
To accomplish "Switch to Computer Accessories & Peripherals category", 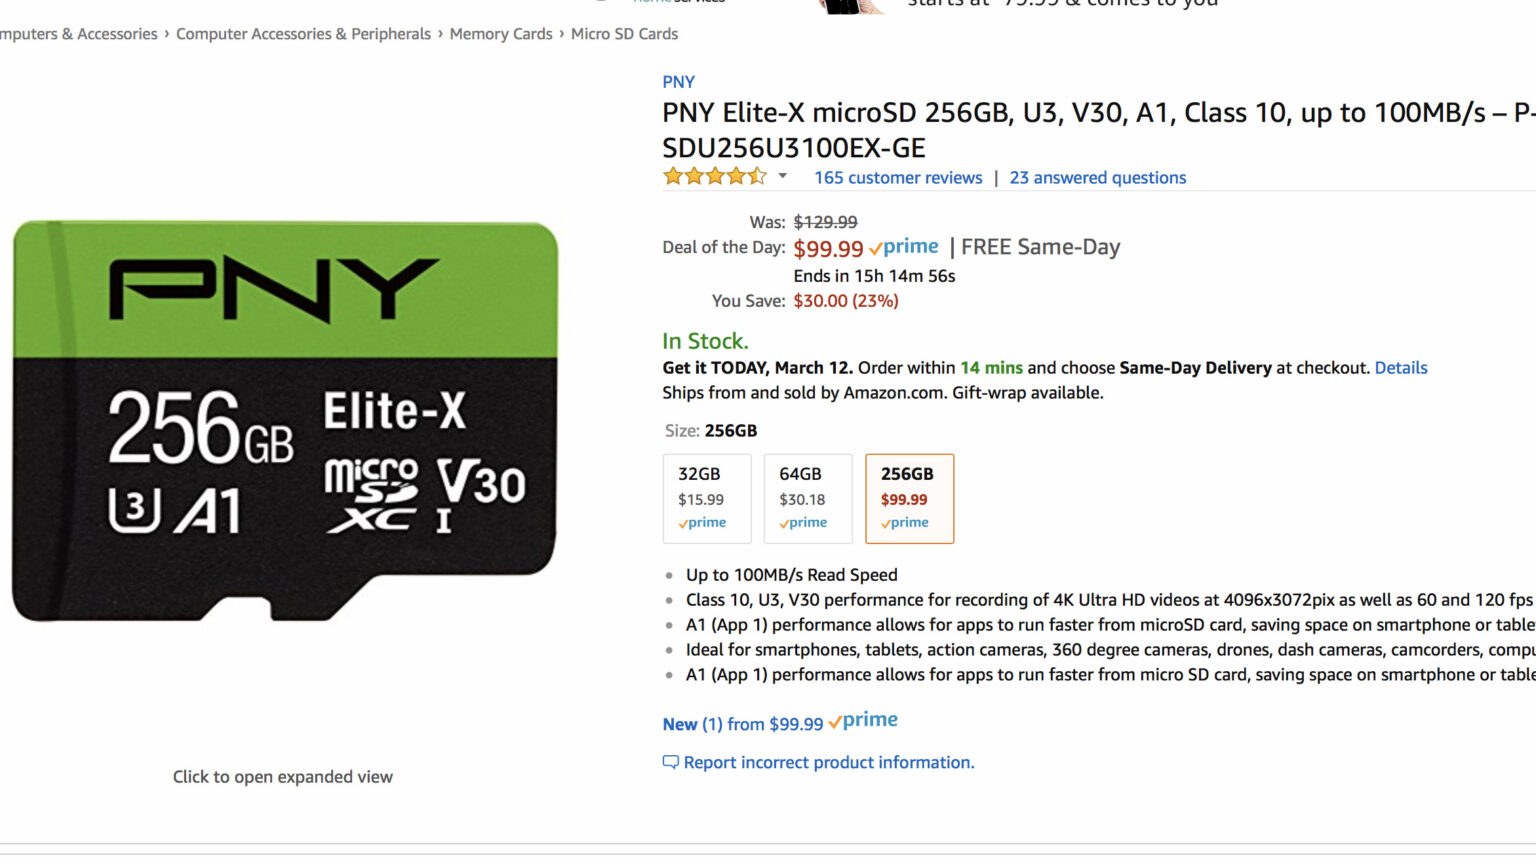I will (303, 33).
